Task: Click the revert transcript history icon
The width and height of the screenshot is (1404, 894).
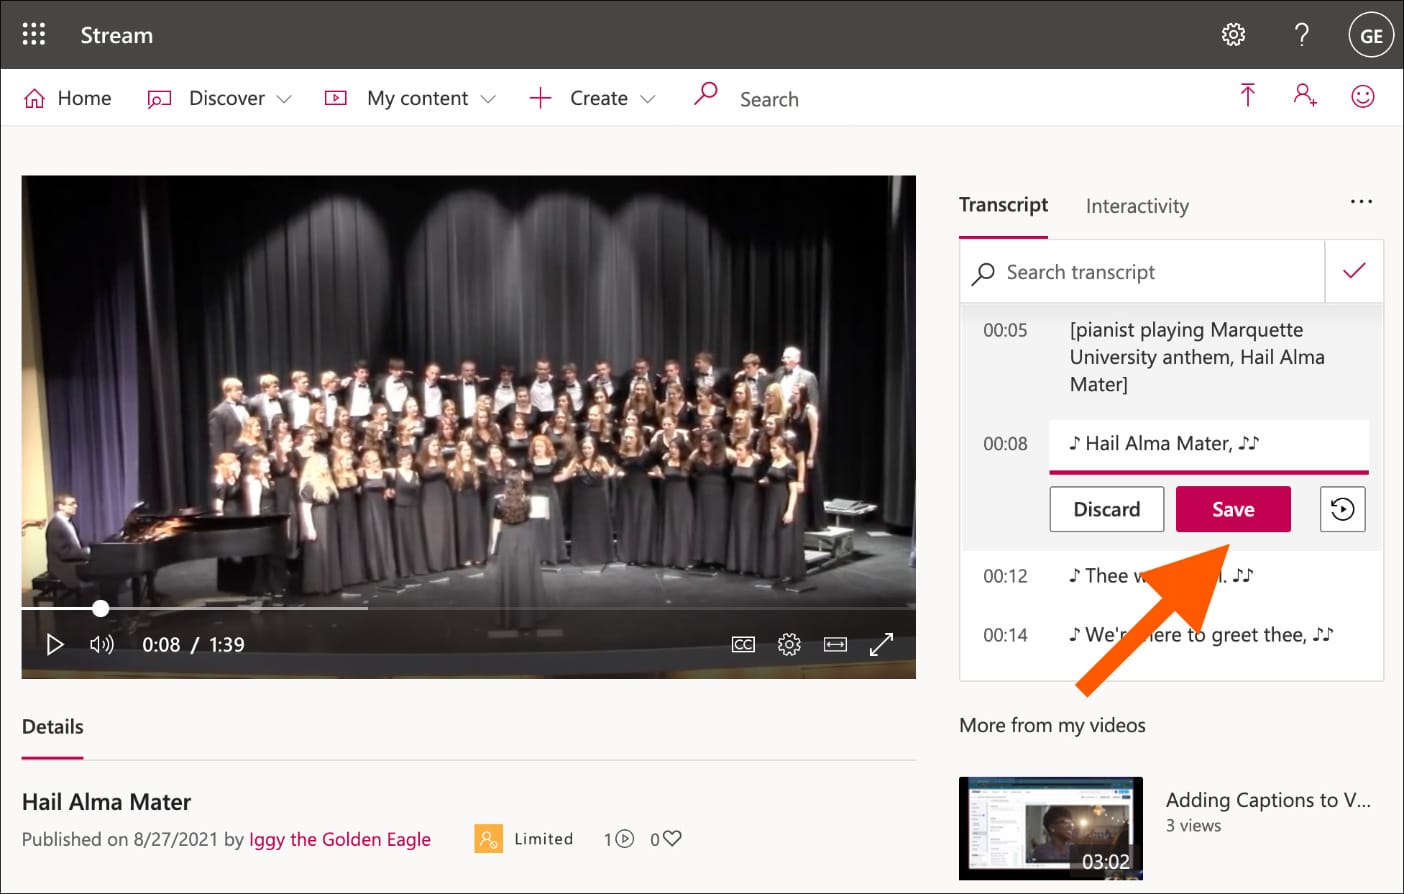Action: (1342, 509)
